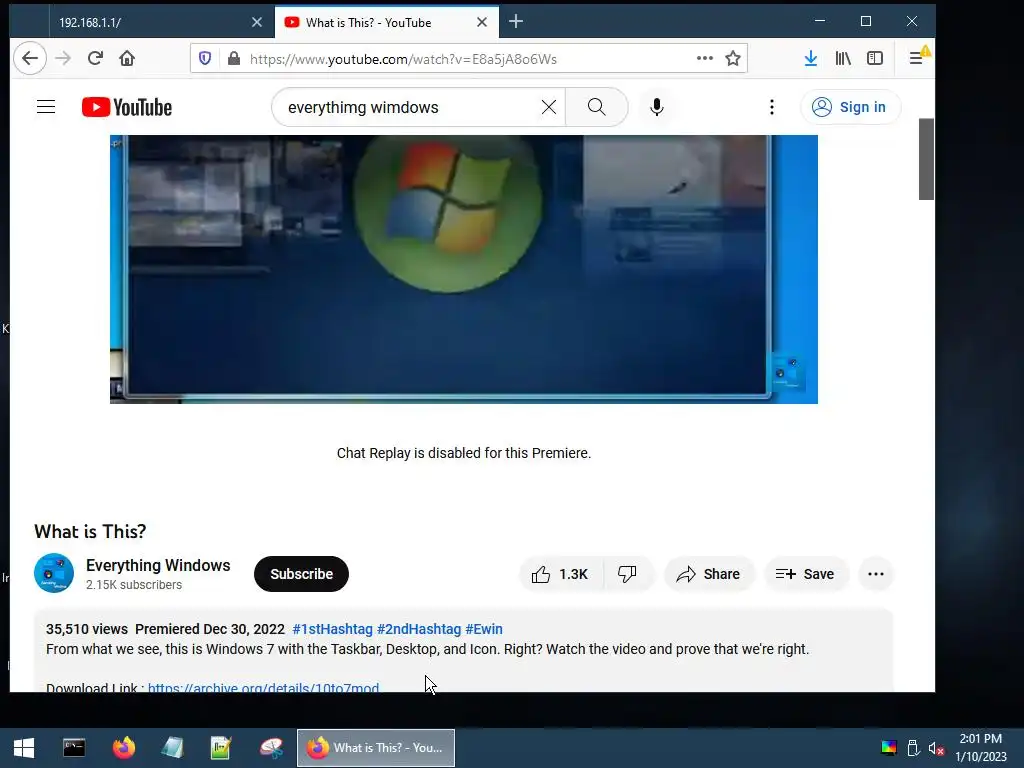Viewport: 1024px width, 768px height.
Task: Open pinned Firefox taskbar icon
Action: click(123, 748)
